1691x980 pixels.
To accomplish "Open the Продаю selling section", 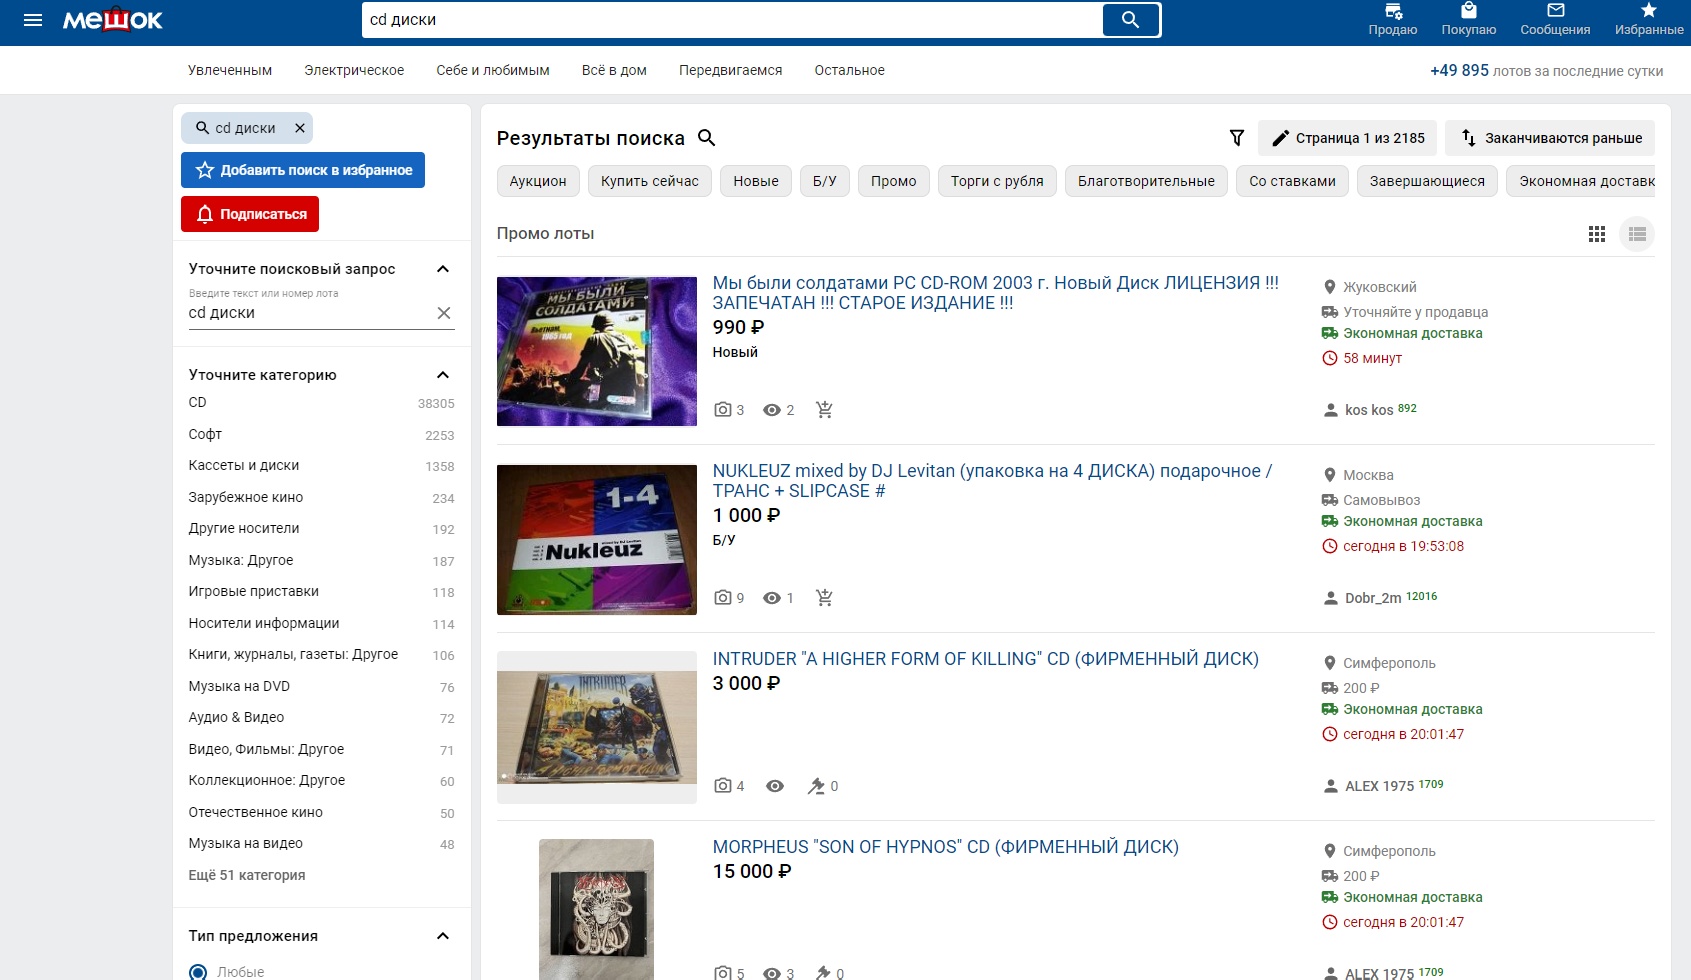I will (x=1393, y=20).
